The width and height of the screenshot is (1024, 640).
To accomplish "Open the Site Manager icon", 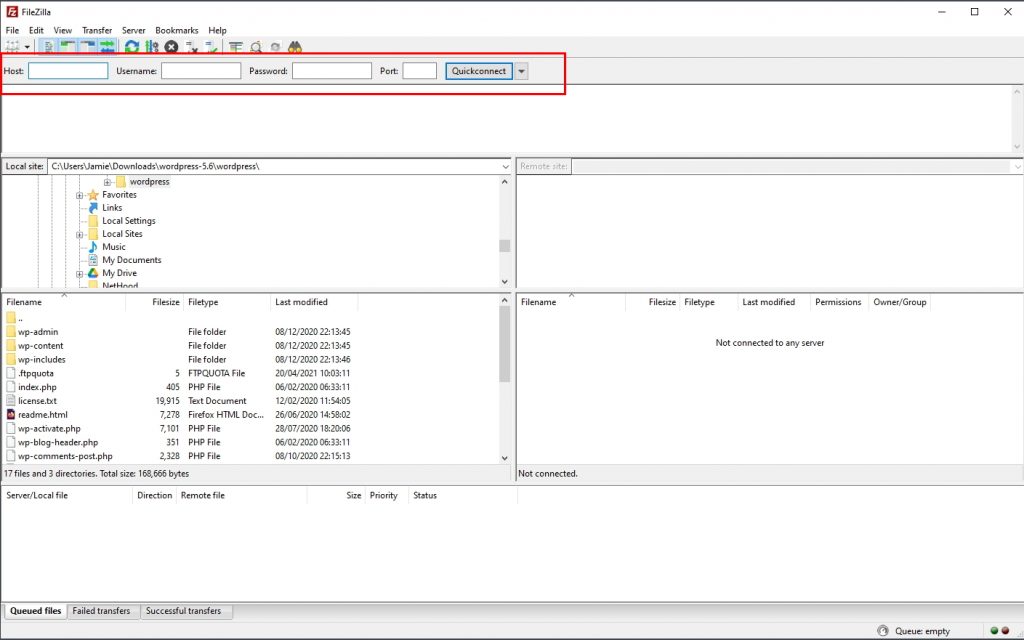I will [12, 47].
